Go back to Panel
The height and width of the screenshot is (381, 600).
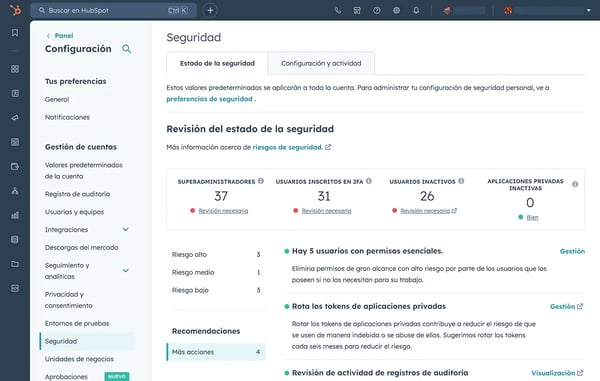(x=64, y=36)
